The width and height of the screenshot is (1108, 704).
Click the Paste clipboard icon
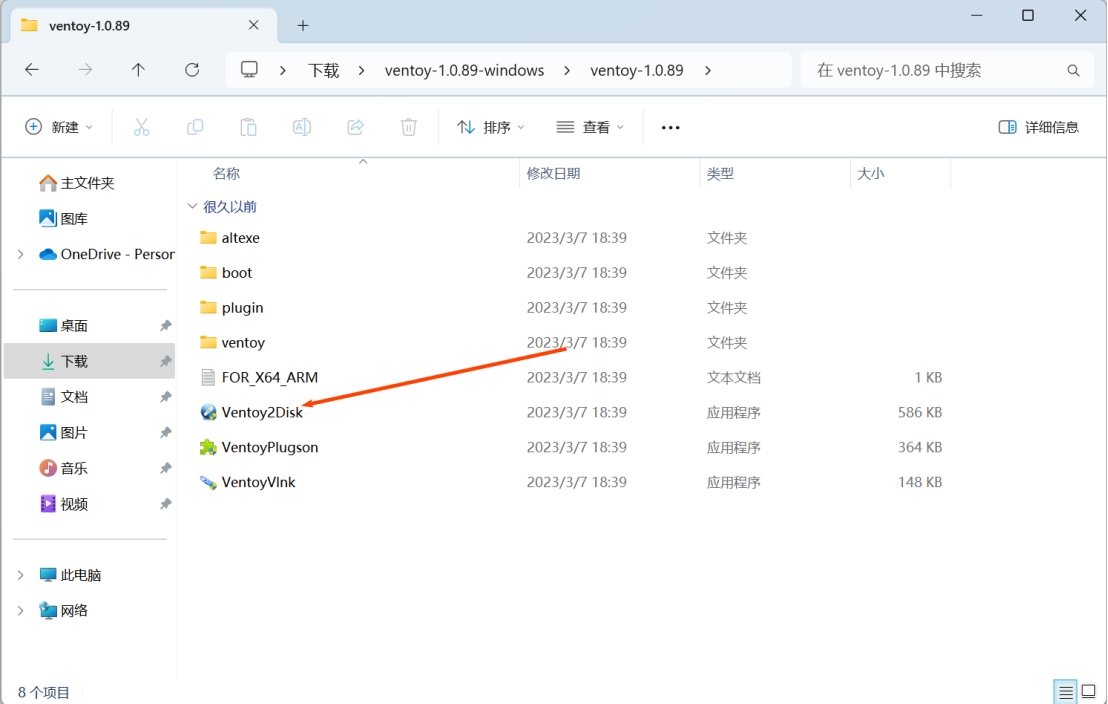pos(248,127)
